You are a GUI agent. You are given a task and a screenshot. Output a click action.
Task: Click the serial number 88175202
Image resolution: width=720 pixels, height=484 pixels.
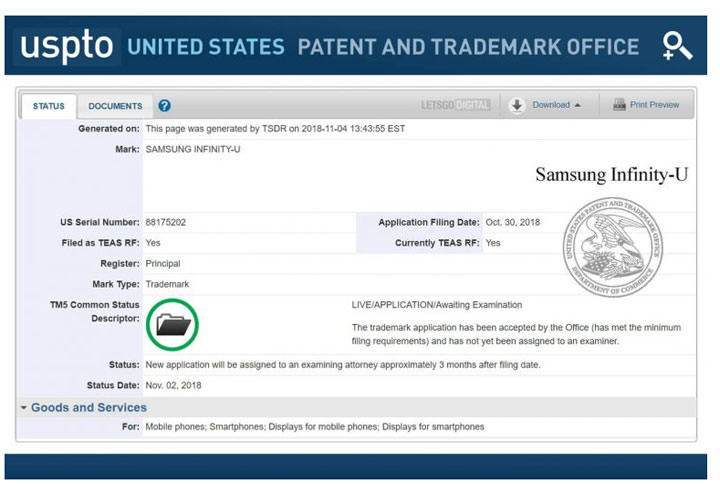tap(168, 222)
